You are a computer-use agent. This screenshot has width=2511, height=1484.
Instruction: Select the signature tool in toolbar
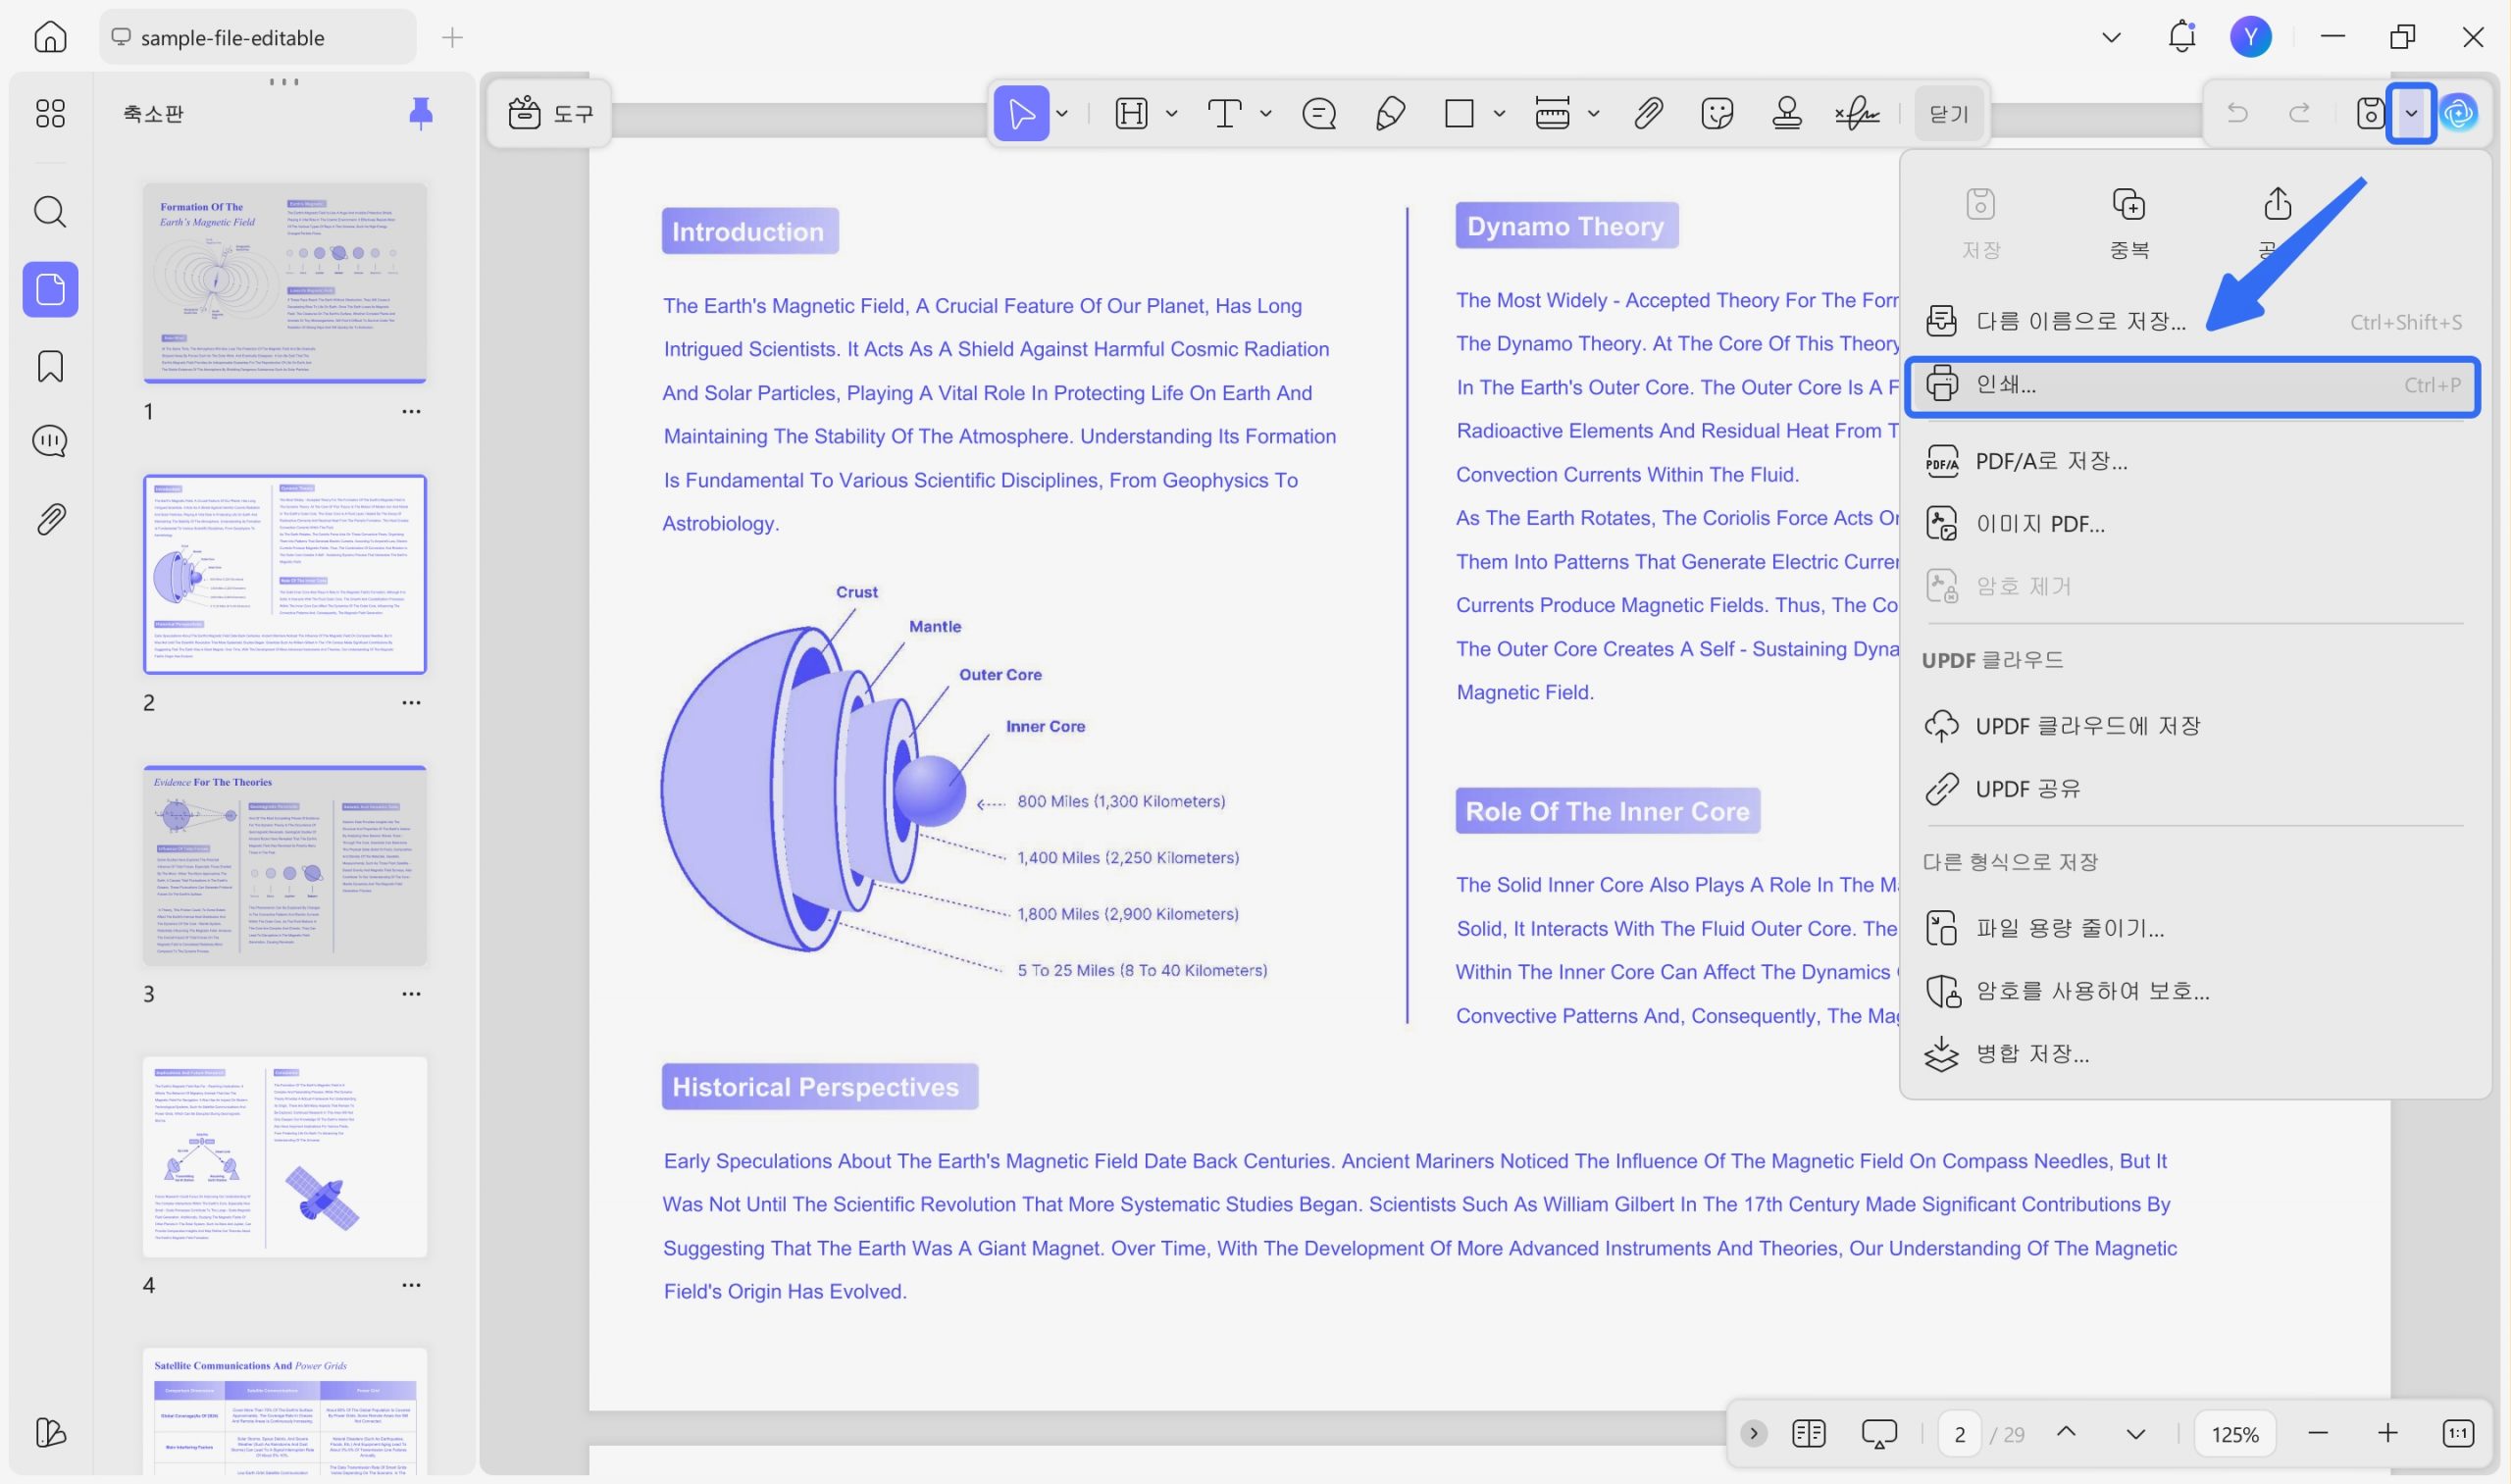[x=1857, y=113]
